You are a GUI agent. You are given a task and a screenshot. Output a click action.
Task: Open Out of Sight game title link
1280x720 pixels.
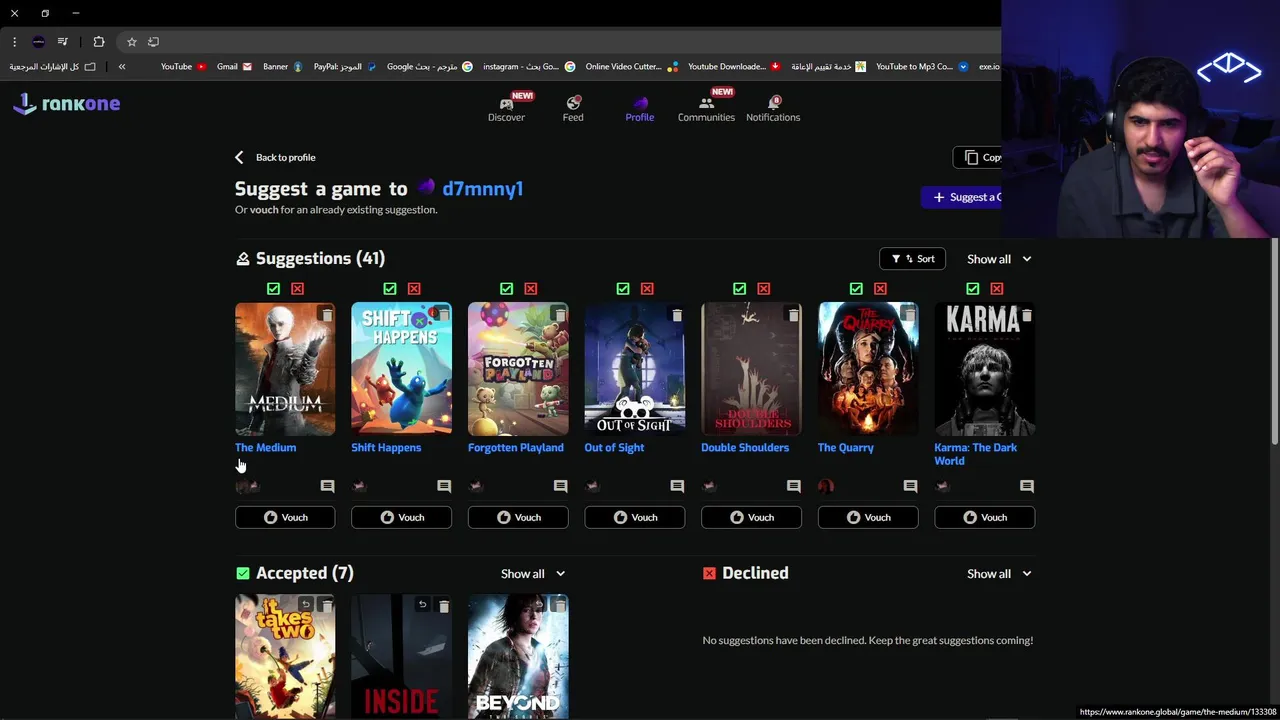(614, 448)
